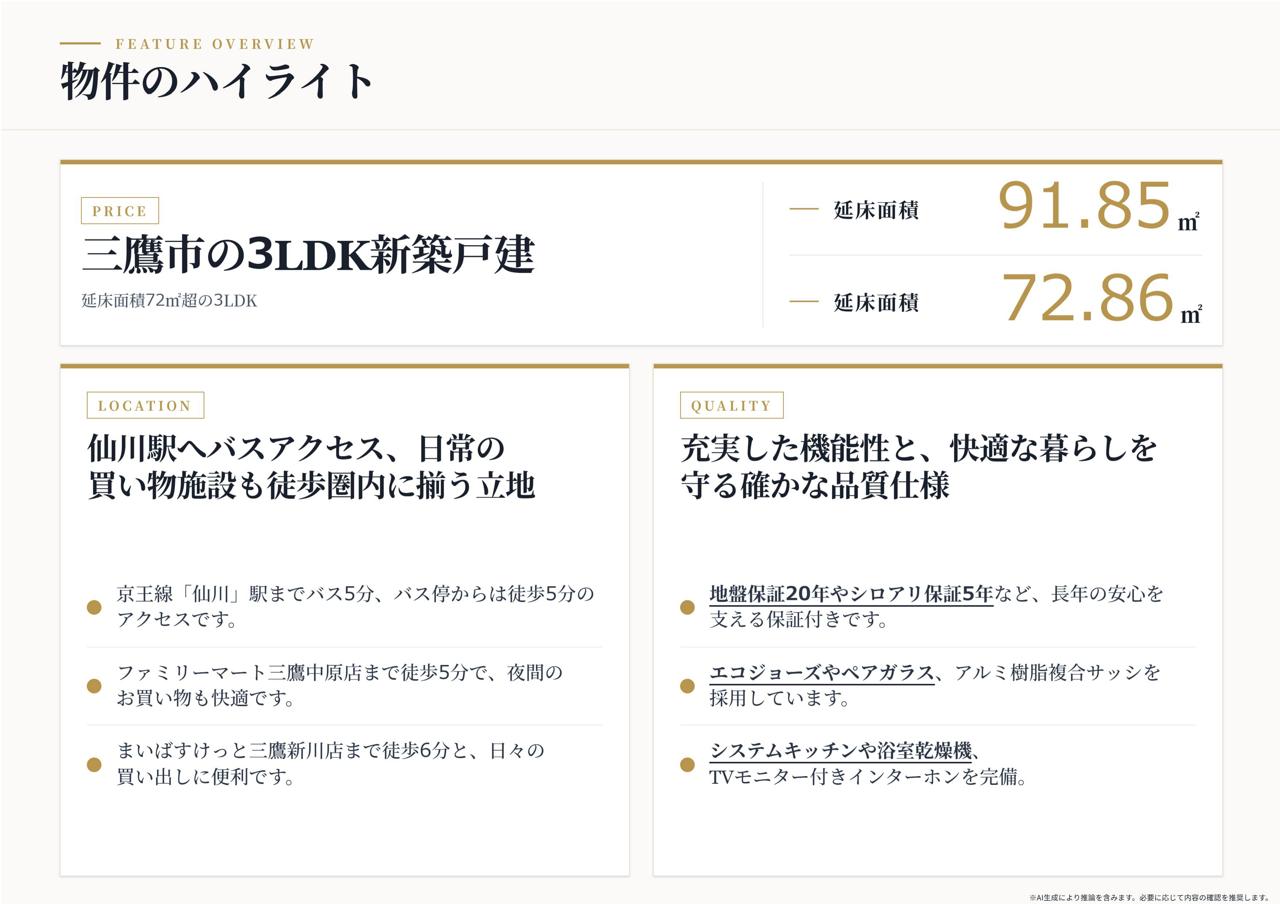The width and height of the screenshot is (1280, 904).
Task: Click the AI生成 disclaimer footnote text
Action: tap(1148, 897)
